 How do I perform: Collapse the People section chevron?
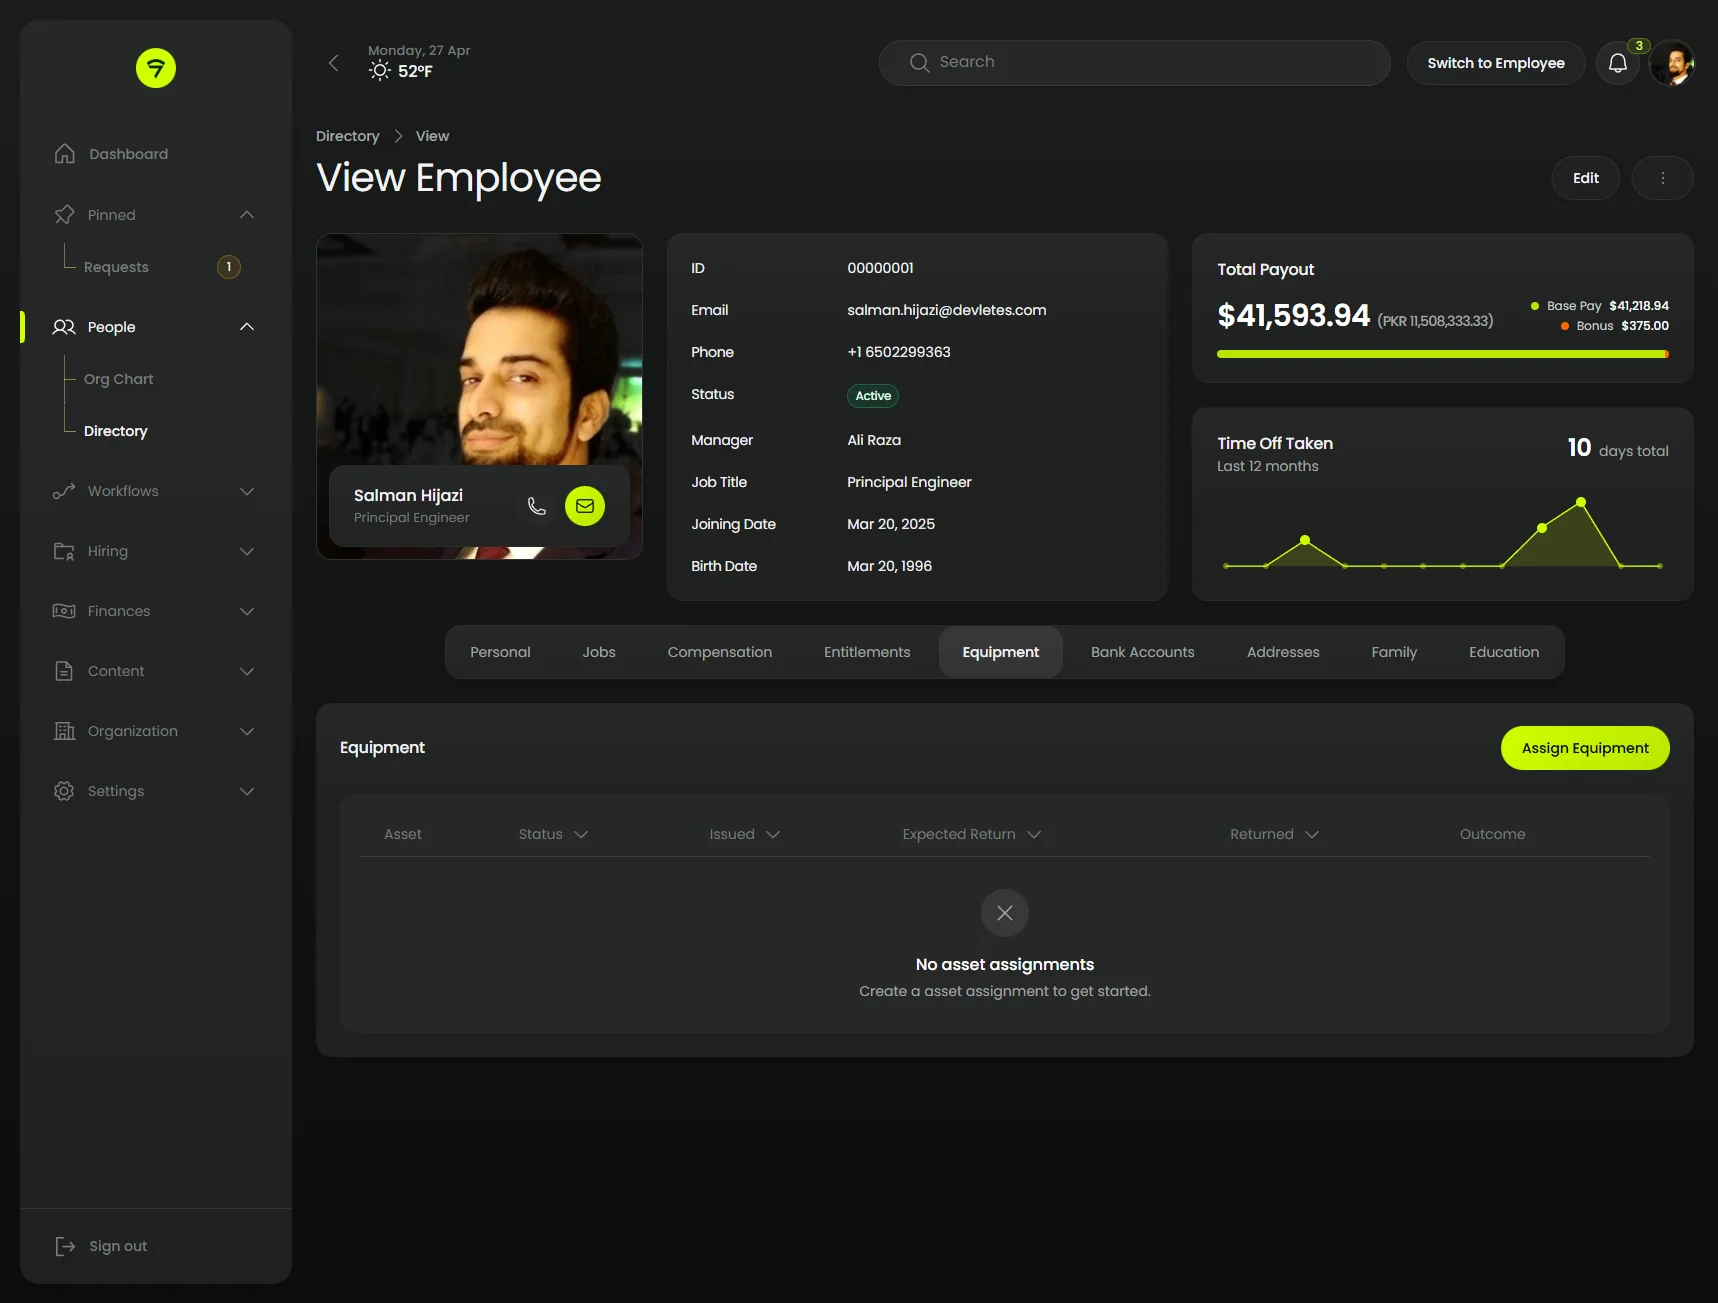tap(247, 327)
